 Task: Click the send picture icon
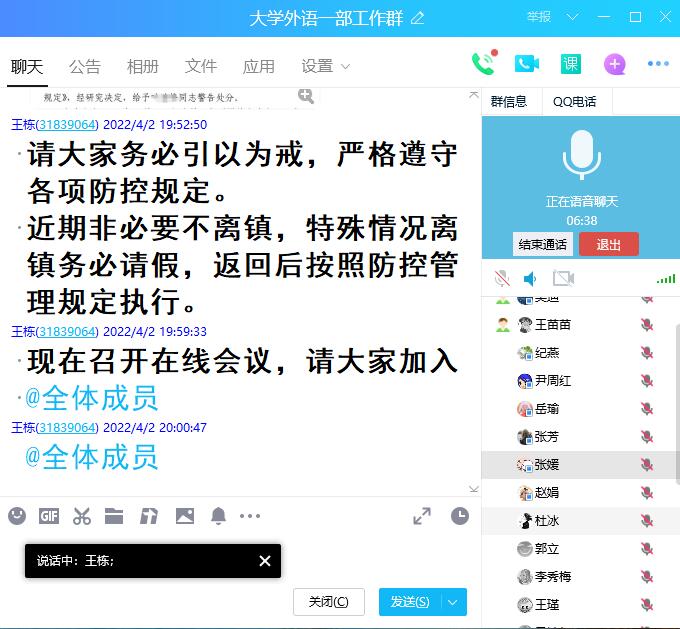tap(185, 516)
